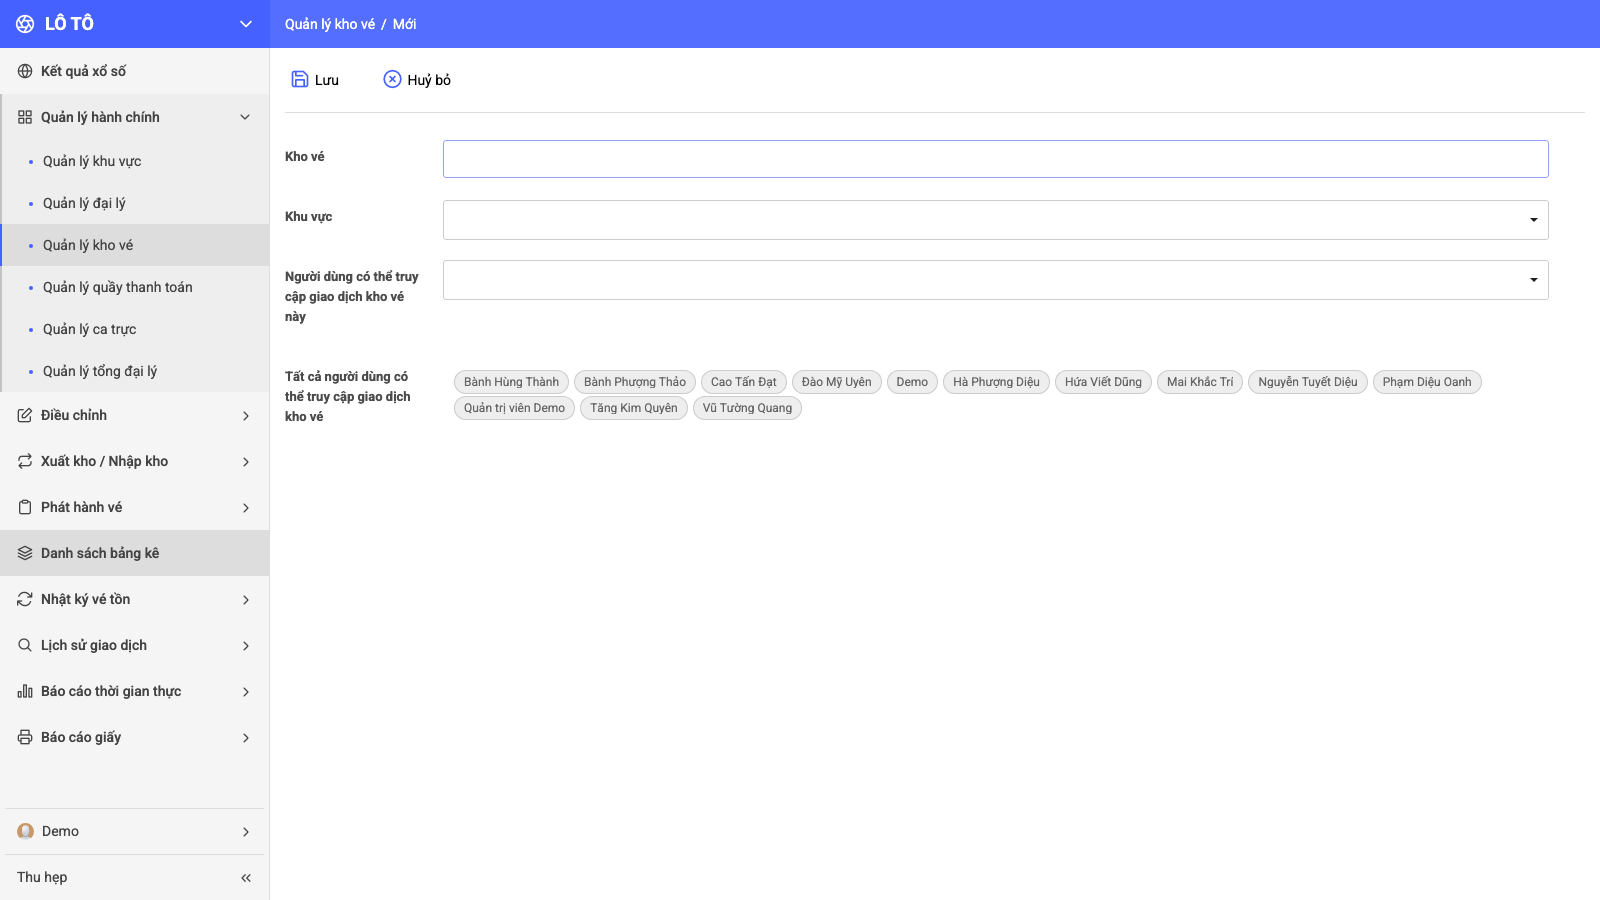Click the Danh sách bảng kê layers icon

[25, 553]
